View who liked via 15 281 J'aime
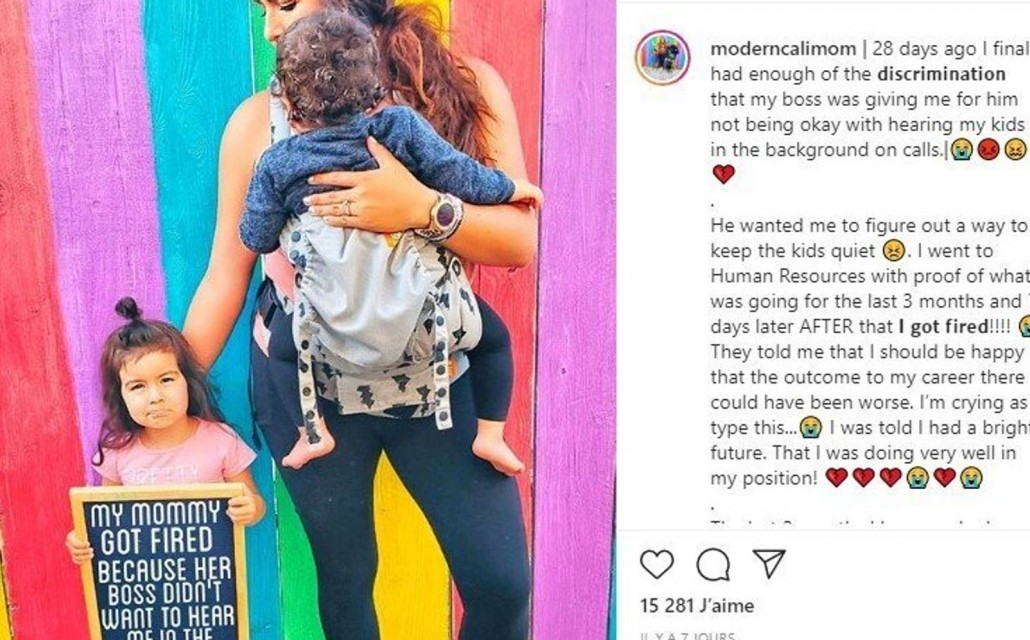 (x=697, y=606)
